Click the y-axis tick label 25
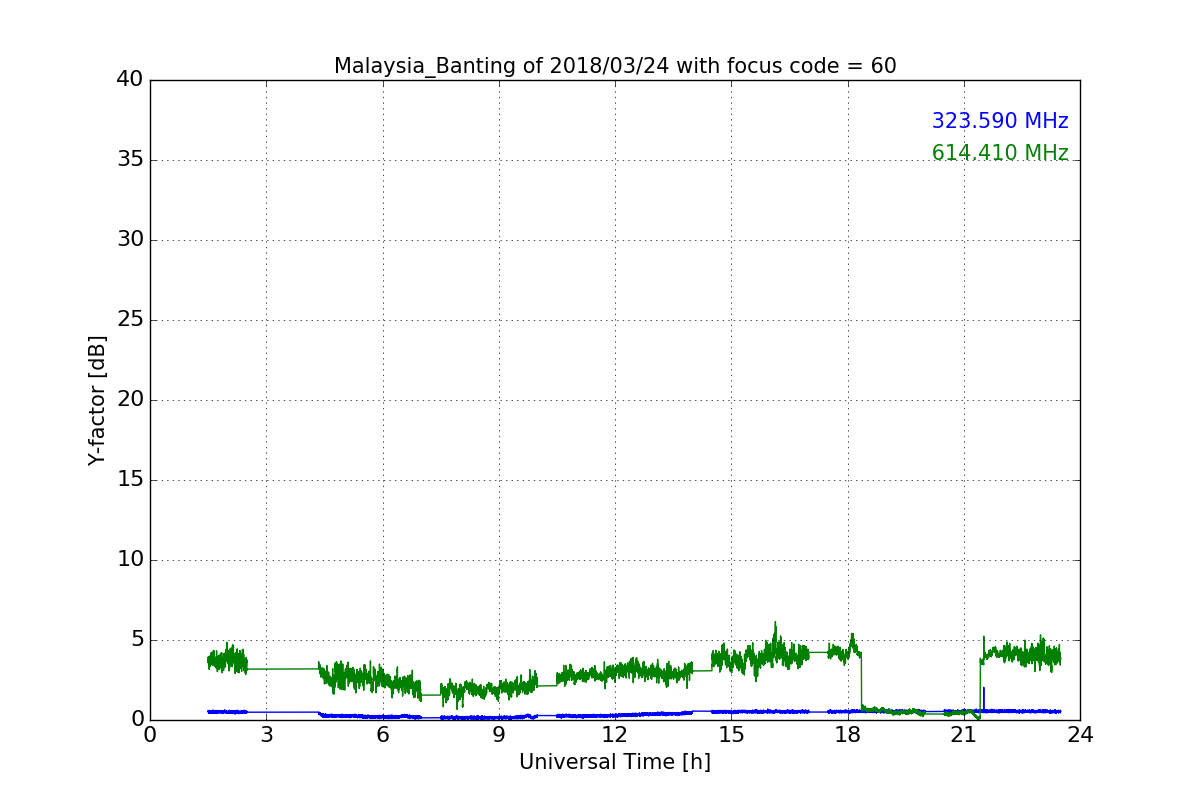1200x800 pixels. tap(130, 320)
